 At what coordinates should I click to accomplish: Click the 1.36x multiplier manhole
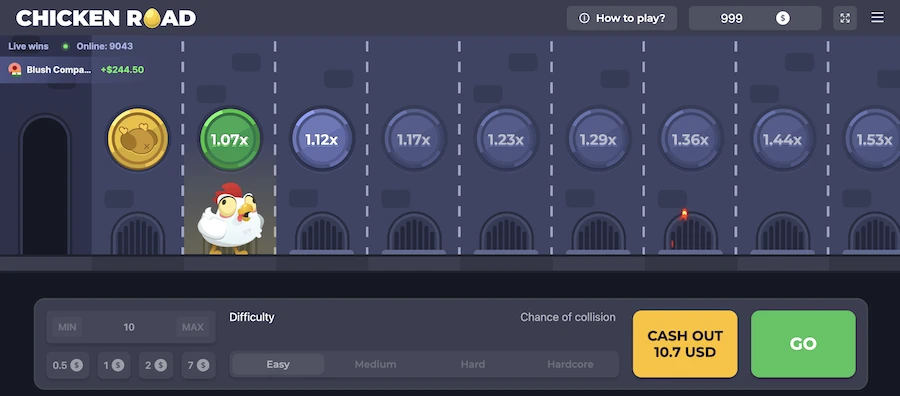pos(690,139)
